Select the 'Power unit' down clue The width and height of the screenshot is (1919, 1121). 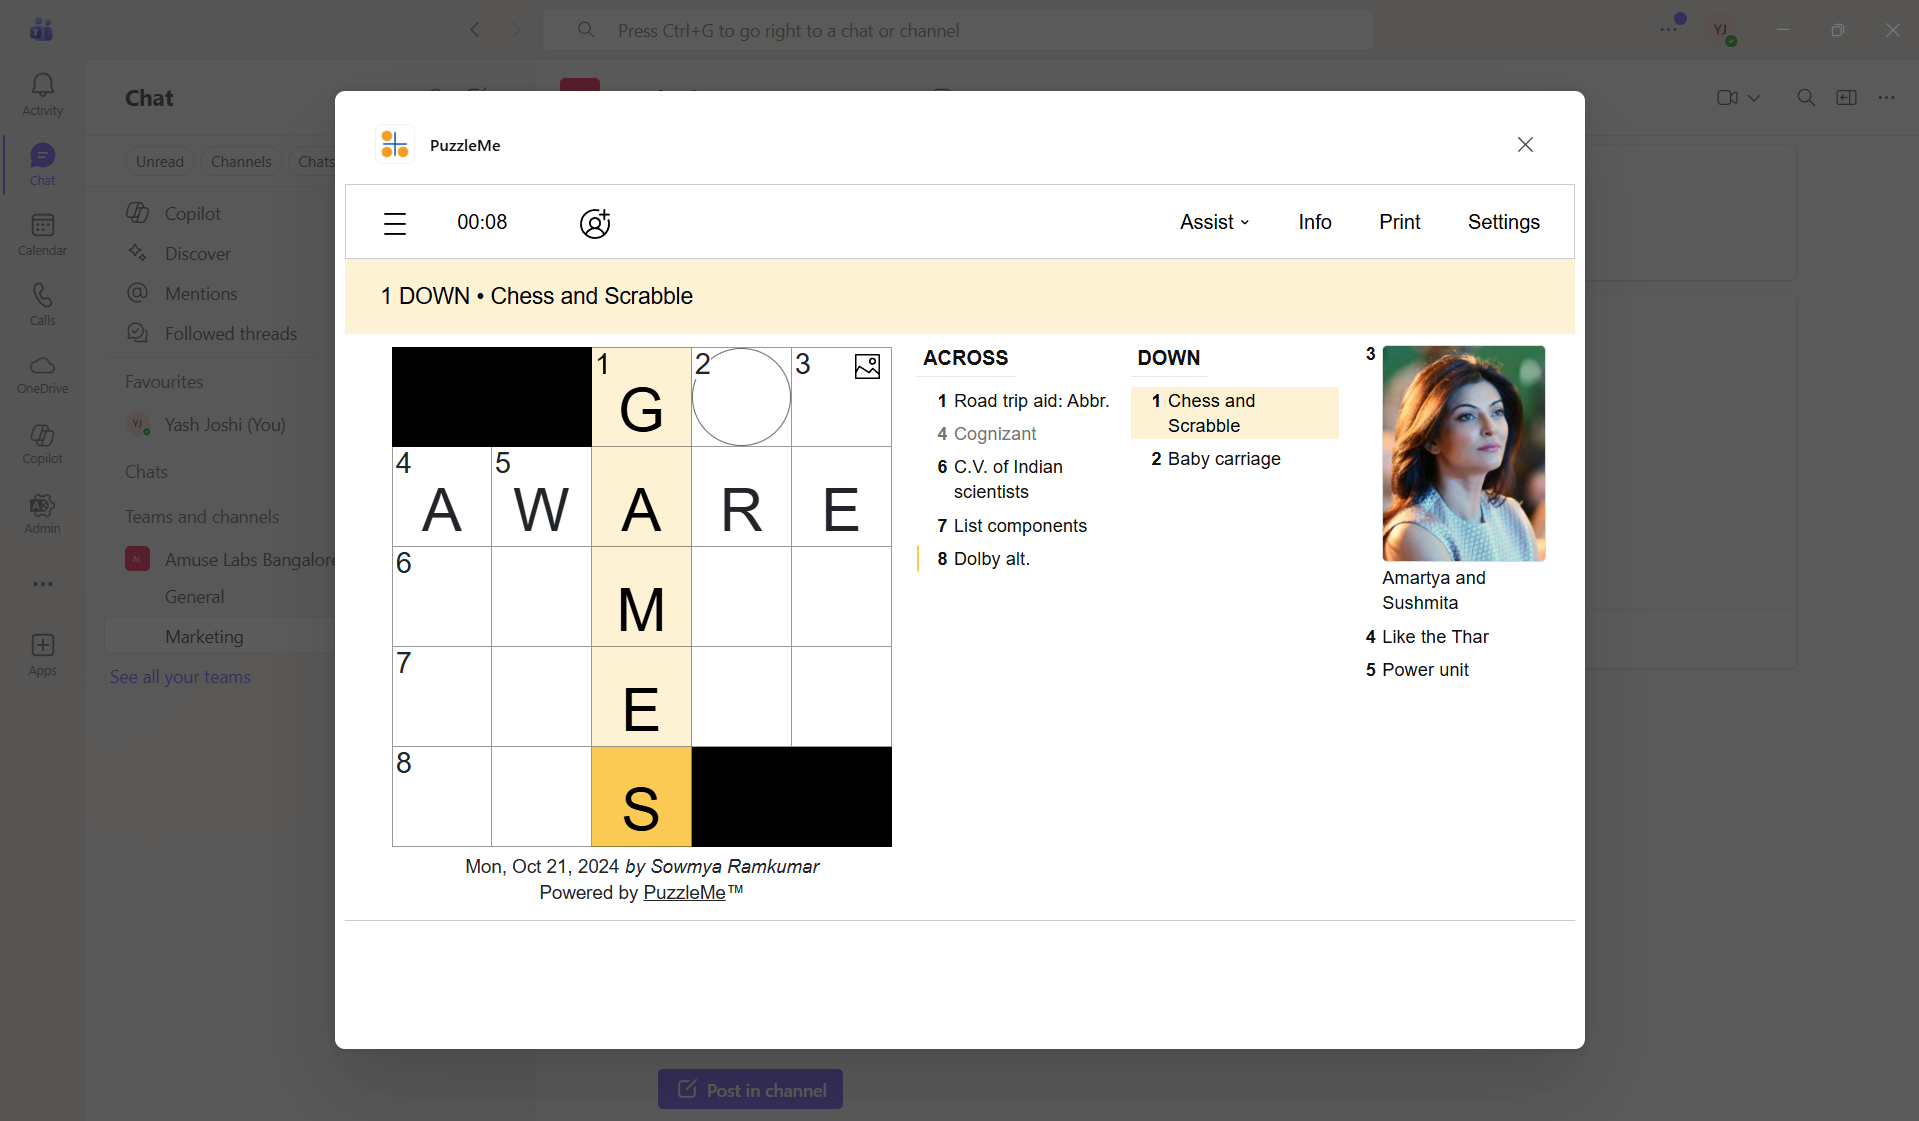pos(1425,670)
